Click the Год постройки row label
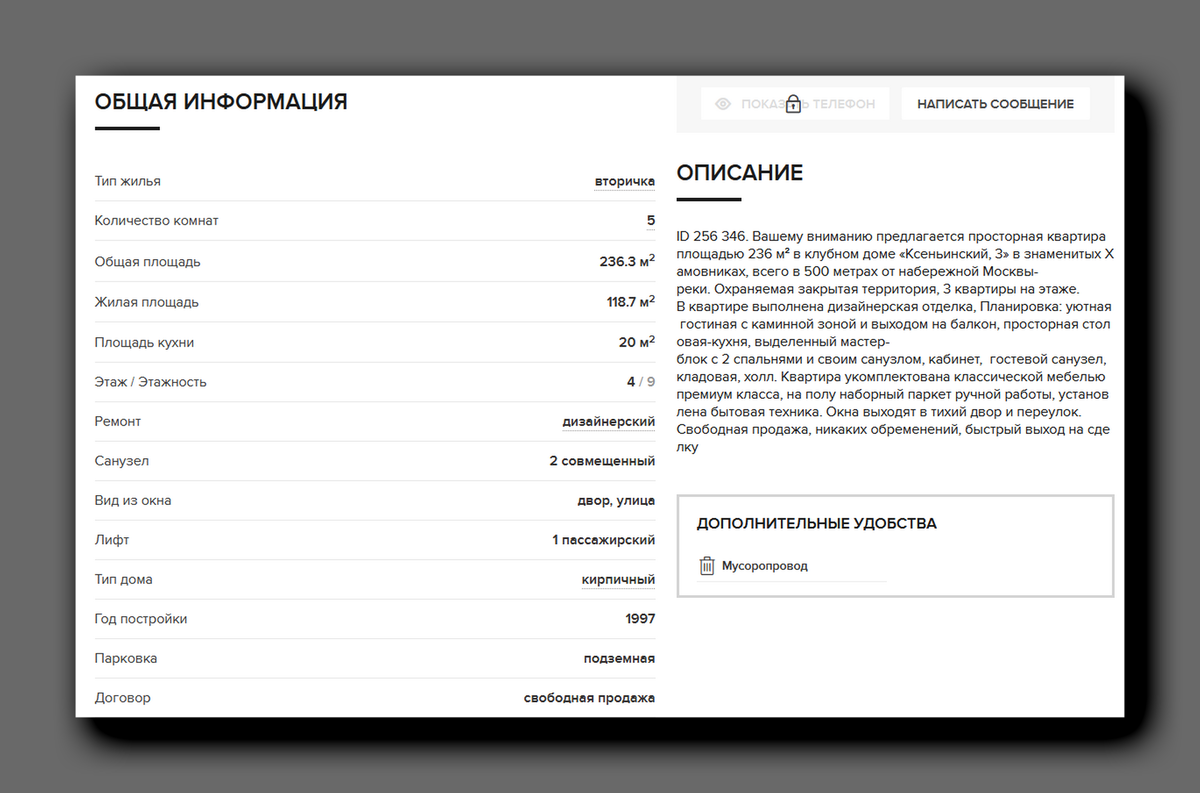 [x=141, y=619]
